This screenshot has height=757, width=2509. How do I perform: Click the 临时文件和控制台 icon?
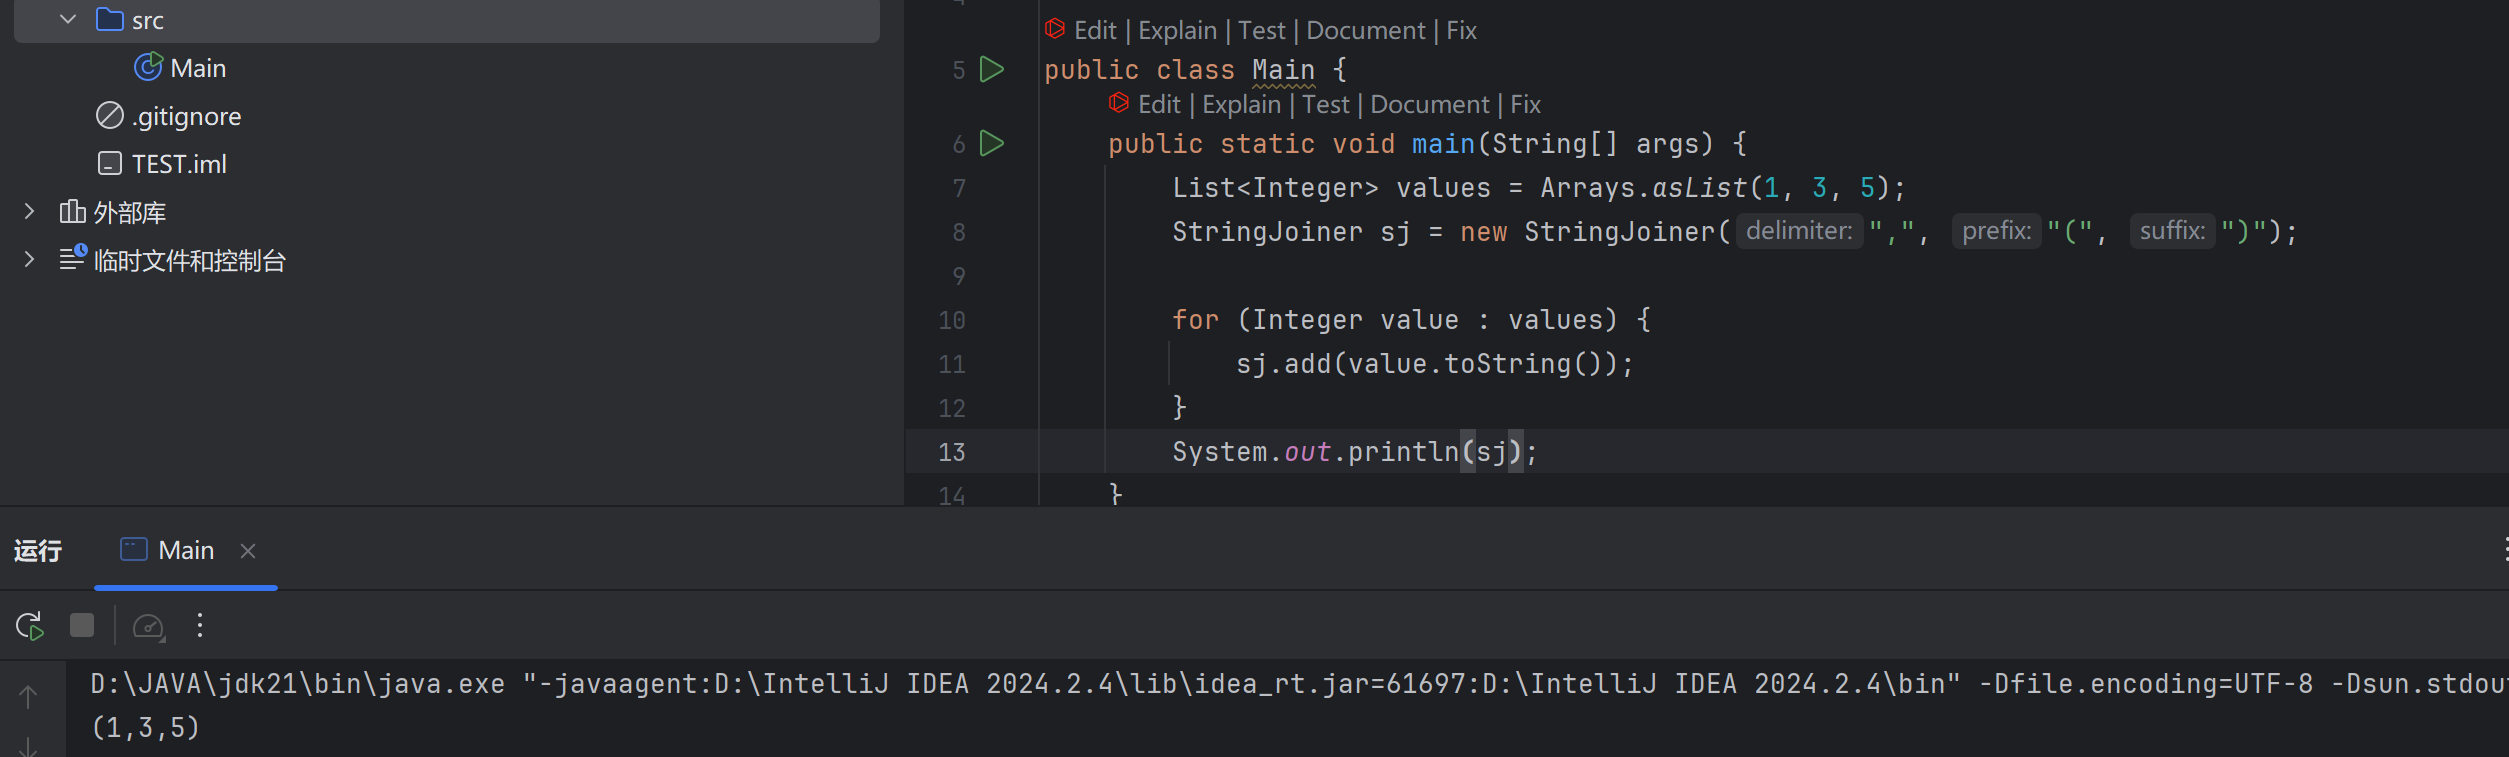tap(73, 259)
